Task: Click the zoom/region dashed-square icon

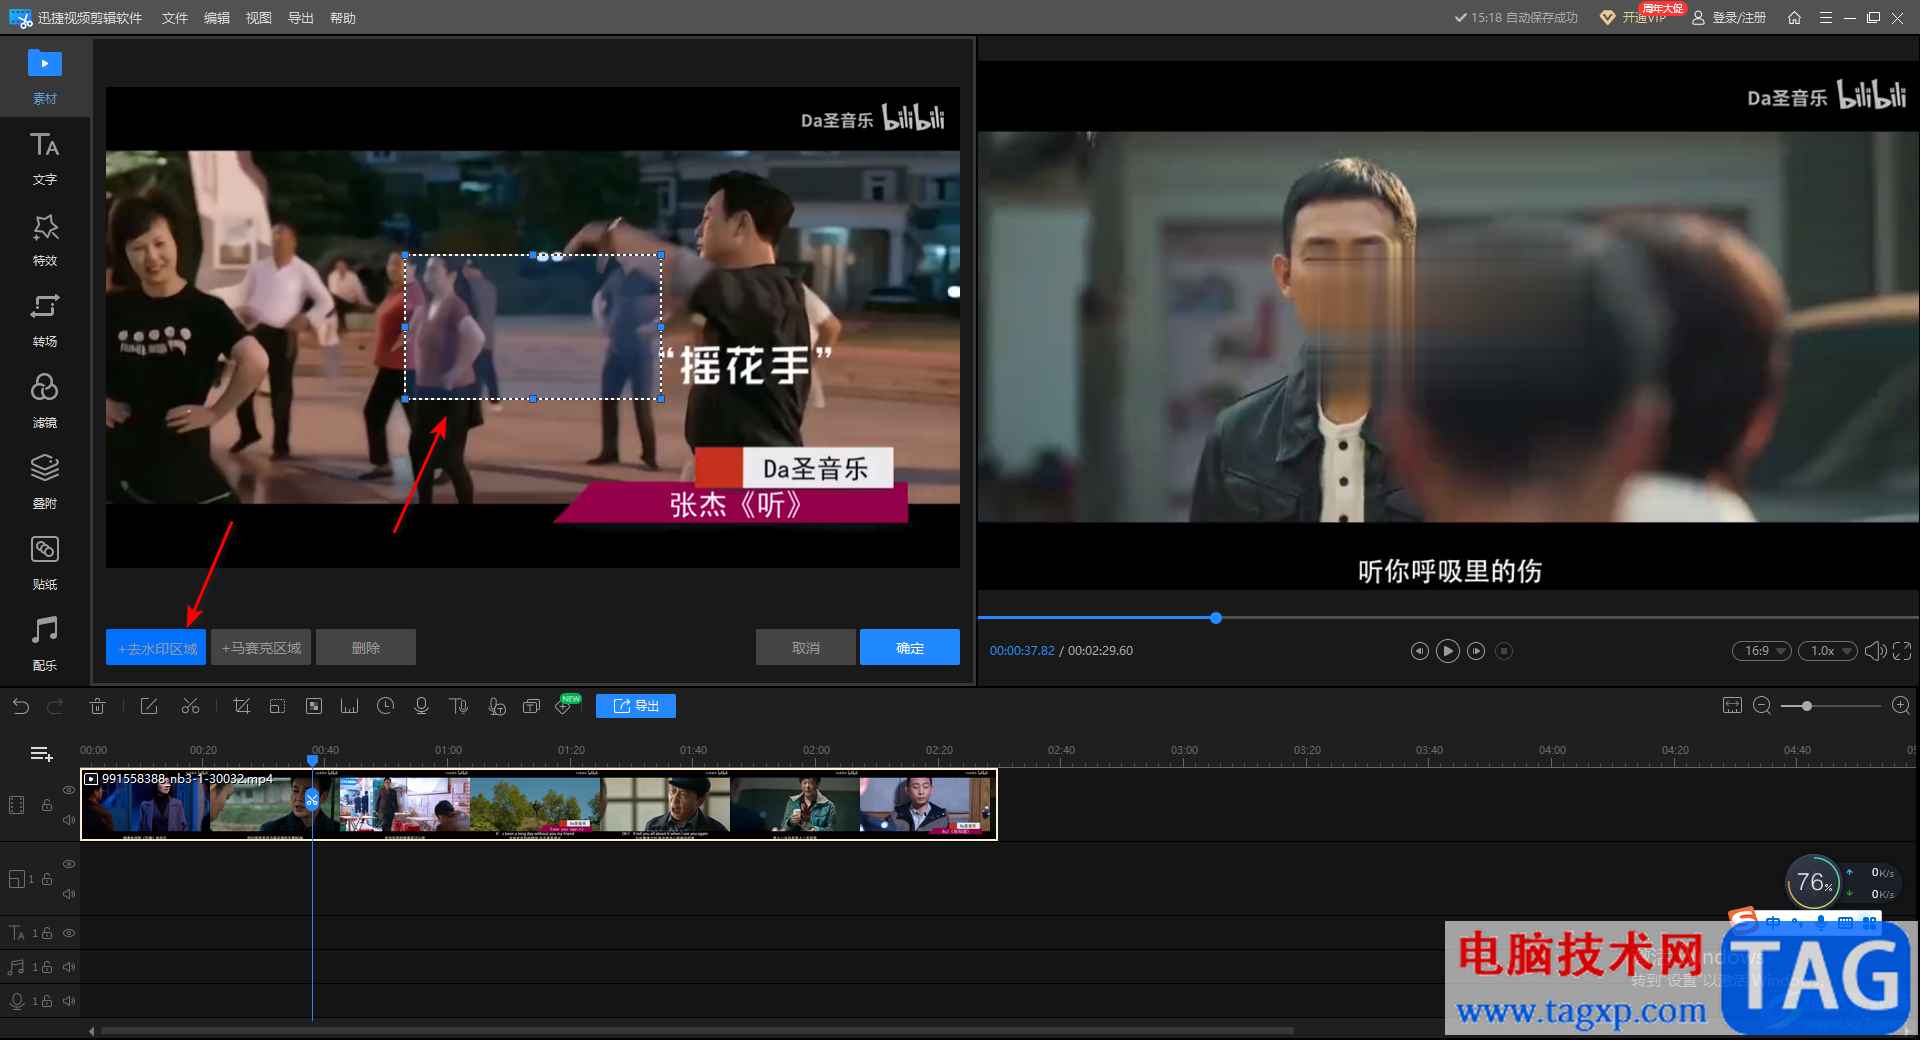Action: tap(277, 706)
